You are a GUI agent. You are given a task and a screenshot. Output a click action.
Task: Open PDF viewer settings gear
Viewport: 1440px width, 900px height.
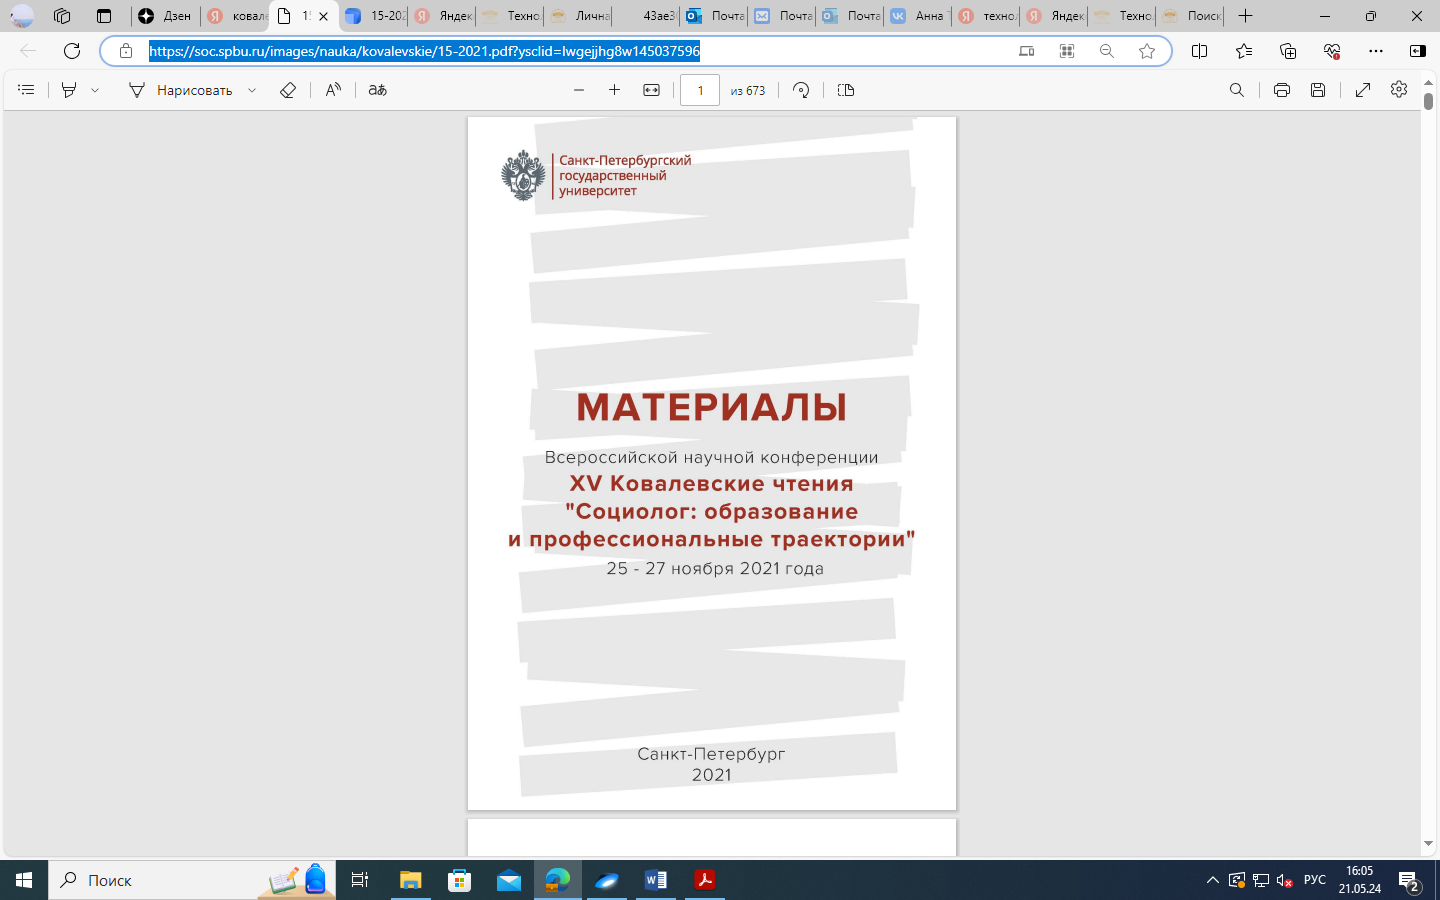coord(1399,89)
